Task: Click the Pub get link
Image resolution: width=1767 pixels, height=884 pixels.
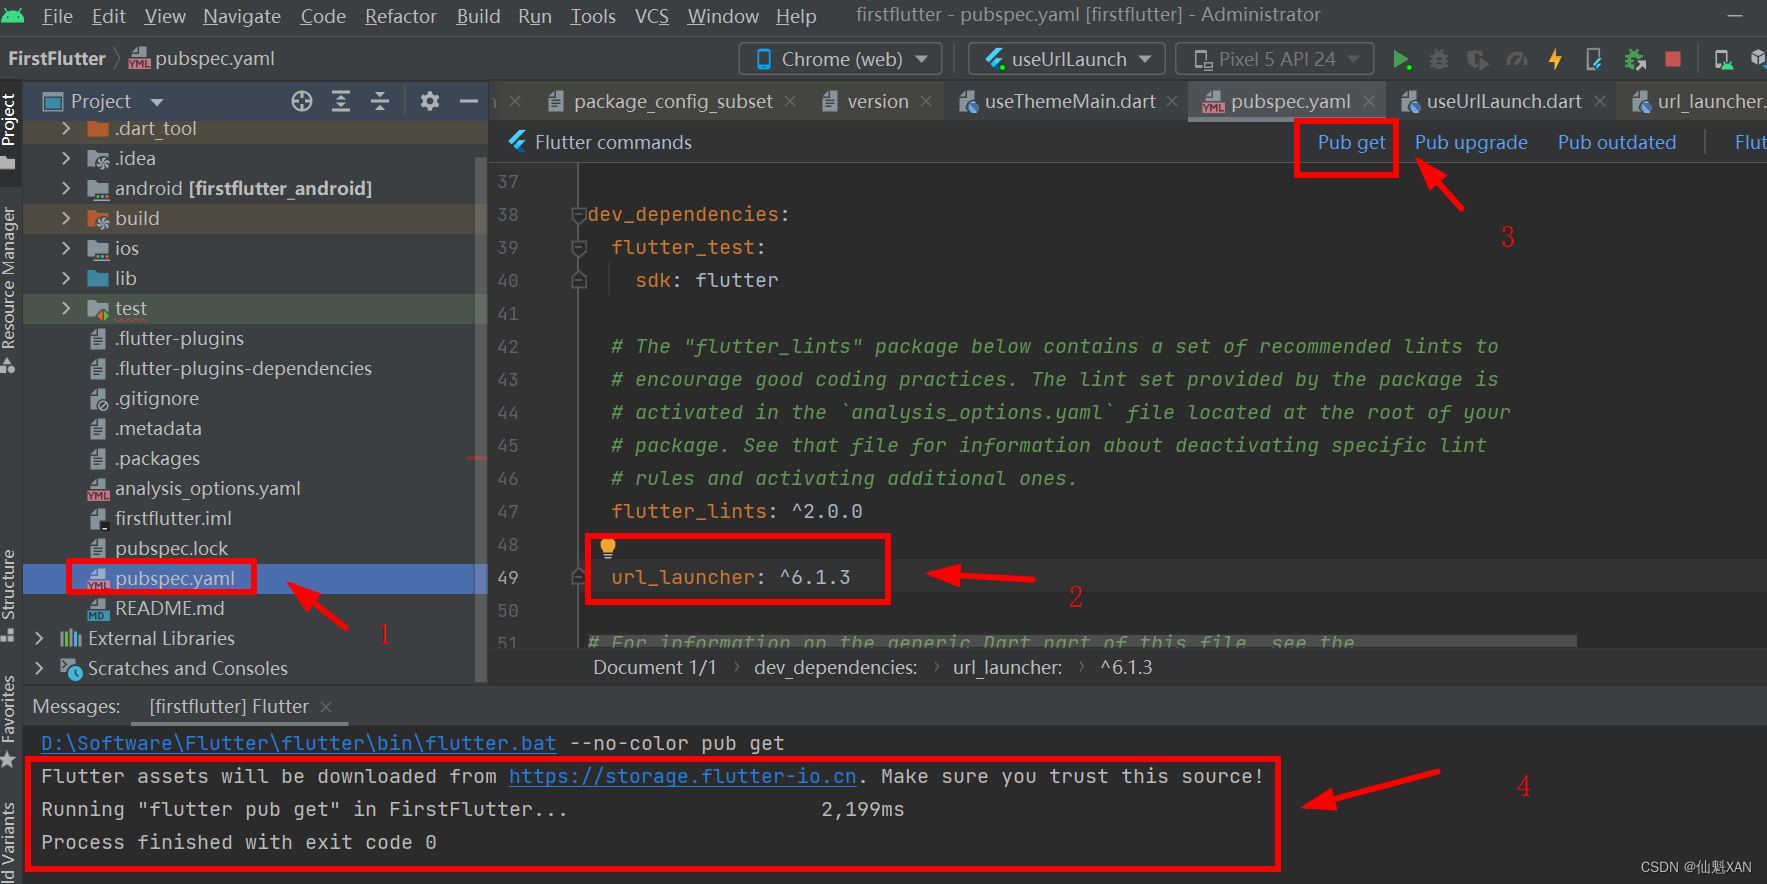Action: point(1351,142)
